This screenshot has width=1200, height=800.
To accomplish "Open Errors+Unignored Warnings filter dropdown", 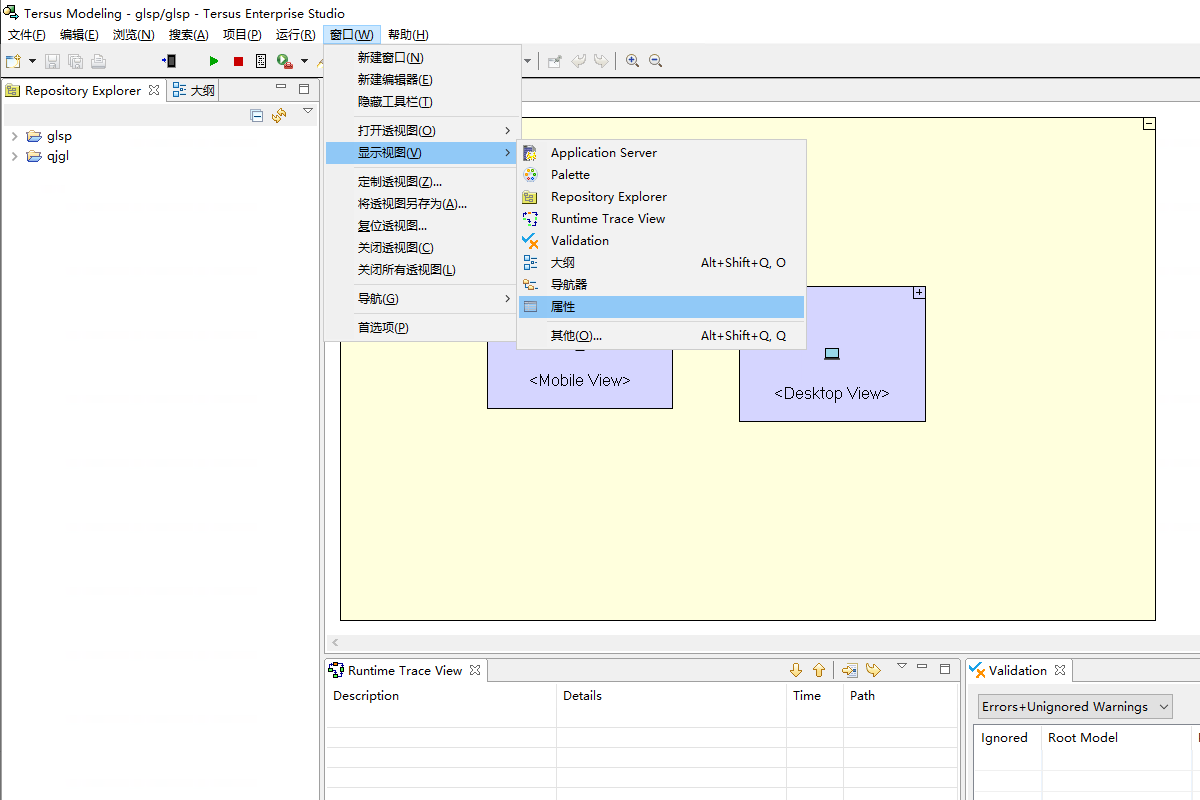I will click(1075, 706).
